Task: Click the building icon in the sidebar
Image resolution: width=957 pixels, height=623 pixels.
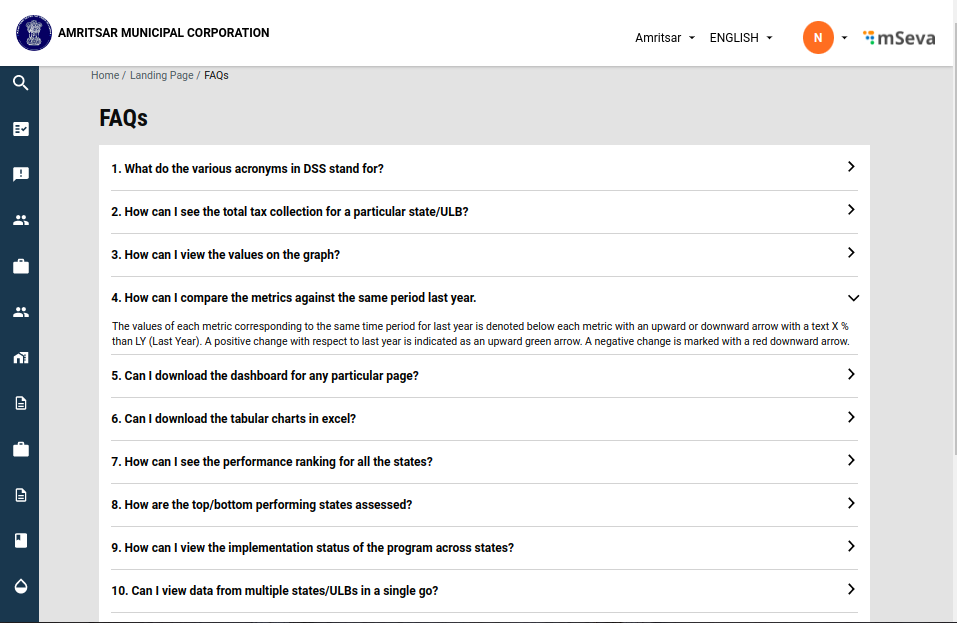Action: click(20, 358)
